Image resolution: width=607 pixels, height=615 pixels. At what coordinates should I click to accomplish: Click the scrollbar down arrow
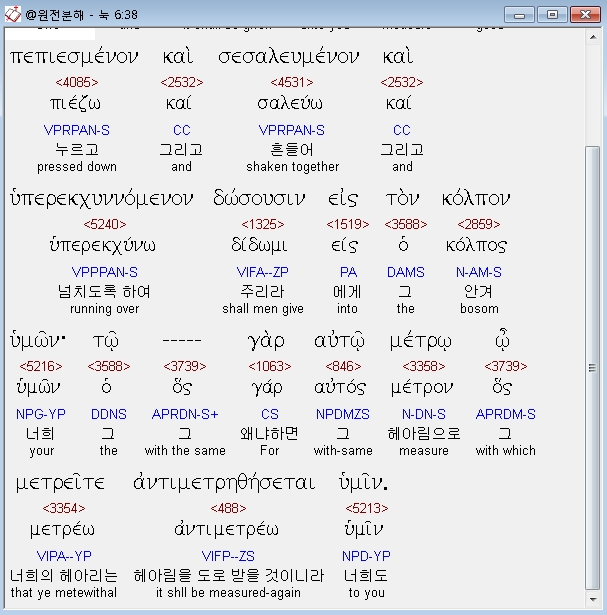click(593, 599)
